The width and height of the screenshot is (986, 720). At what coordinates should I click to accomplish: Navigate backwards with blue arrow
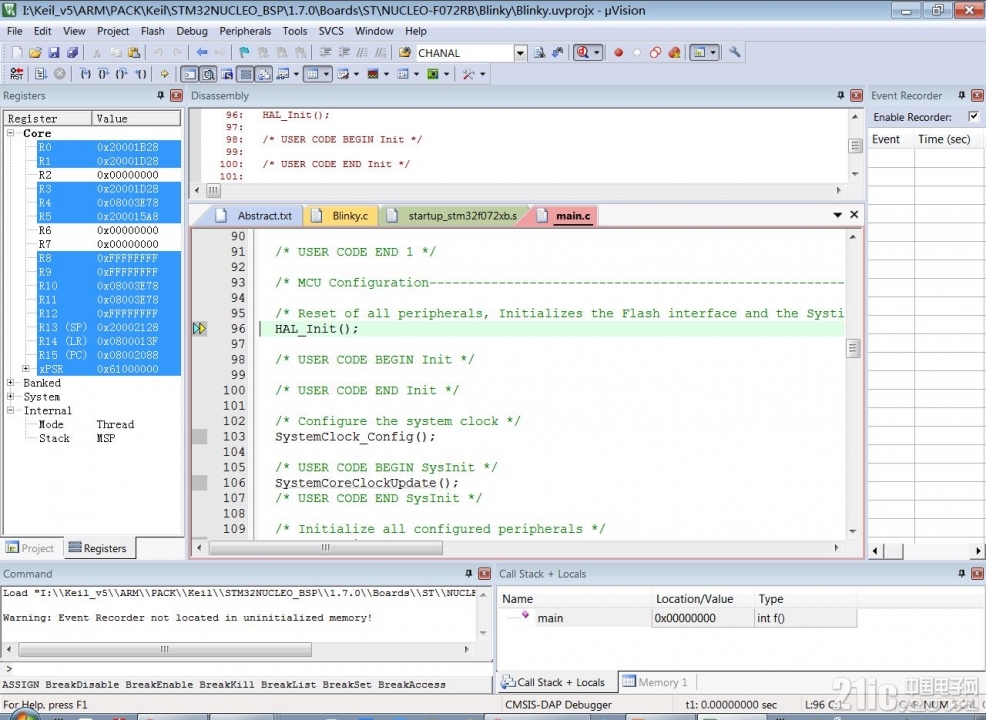201,53
